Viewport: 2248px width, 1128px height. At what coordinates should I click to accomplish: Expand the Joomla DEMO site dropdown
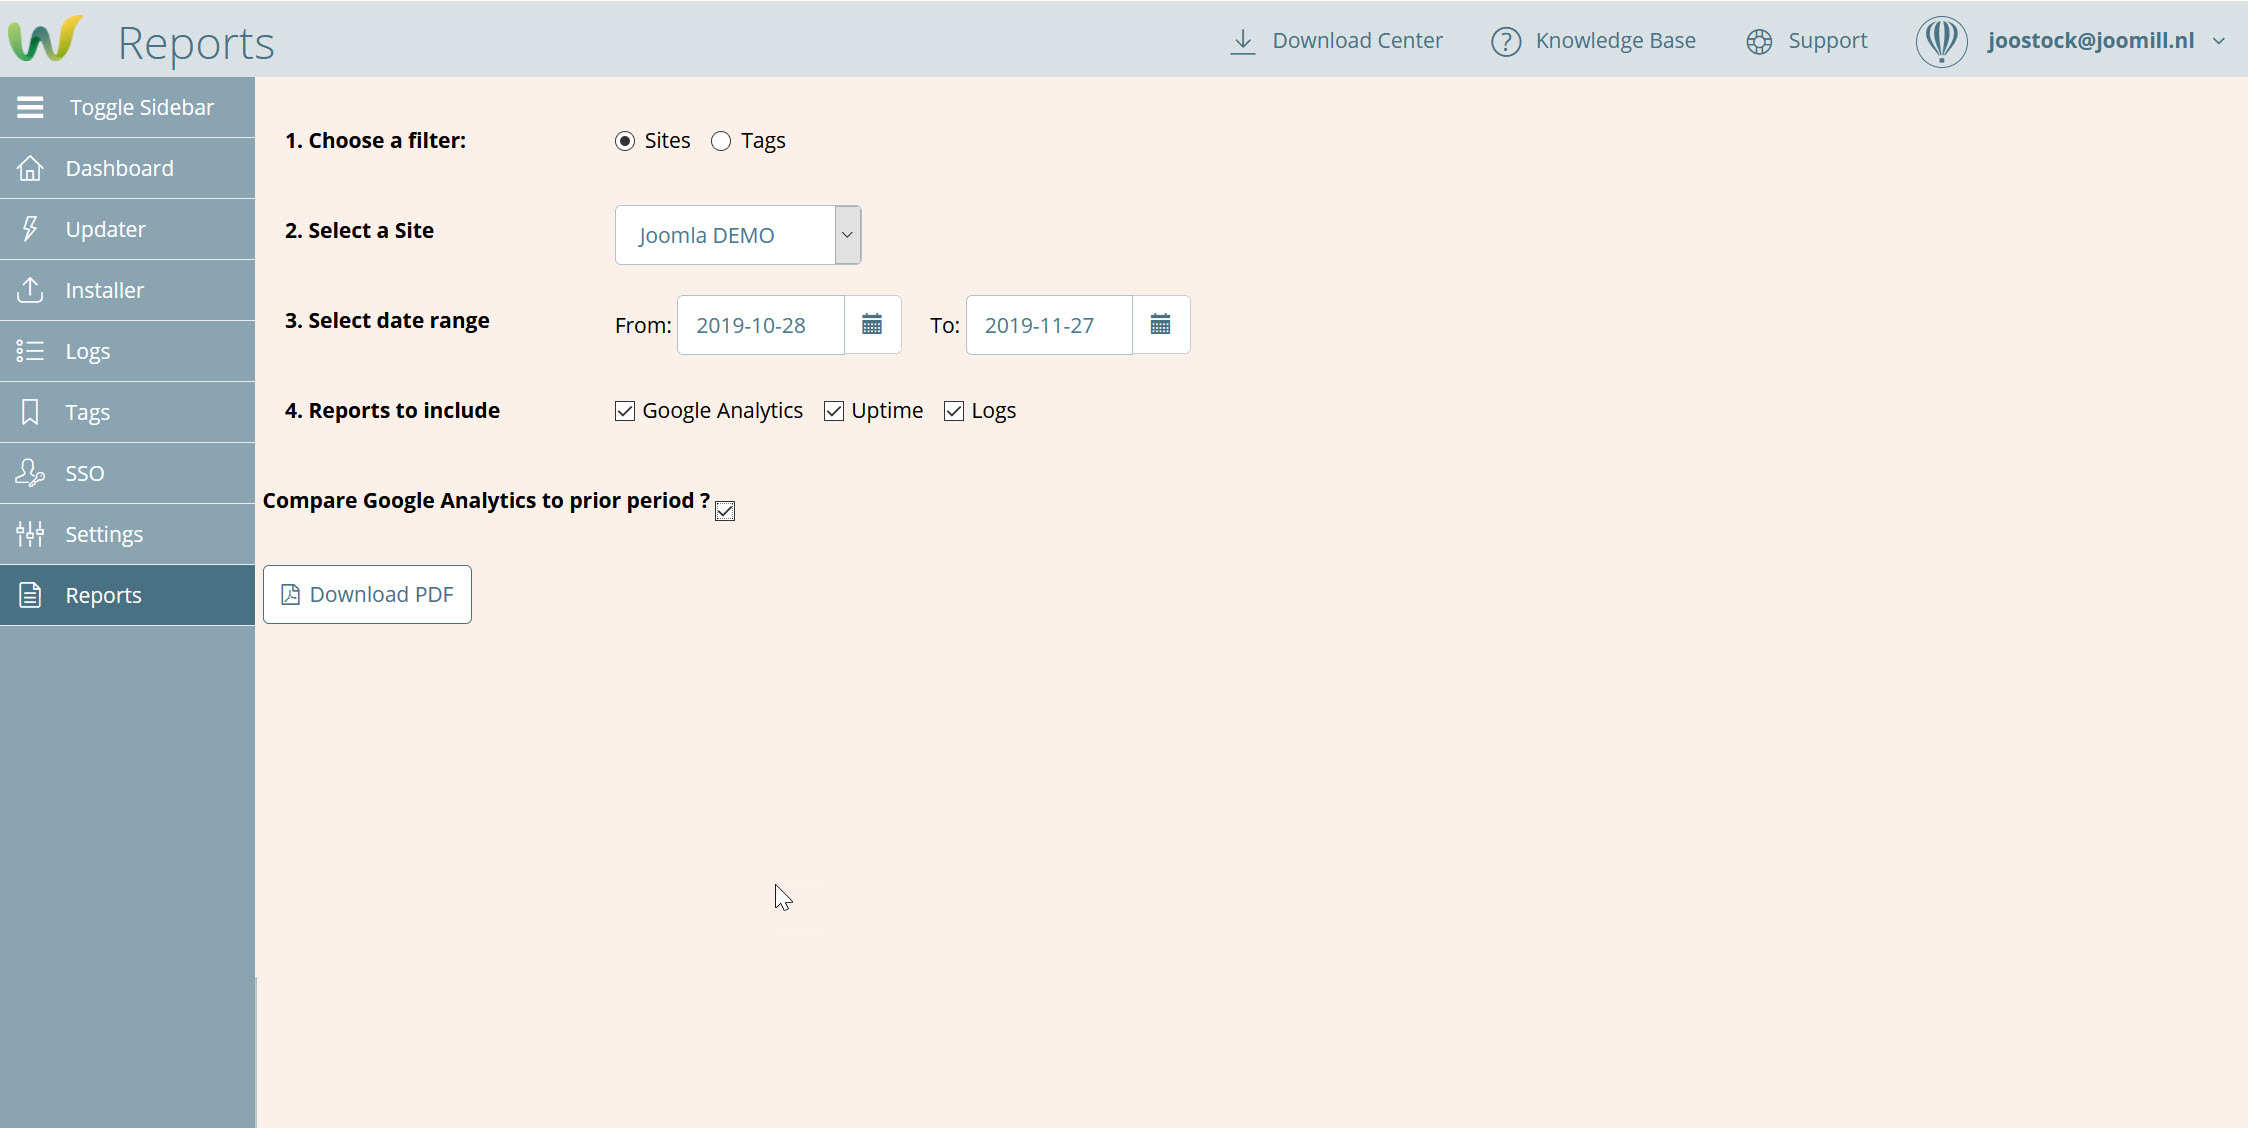click(847, 235)
